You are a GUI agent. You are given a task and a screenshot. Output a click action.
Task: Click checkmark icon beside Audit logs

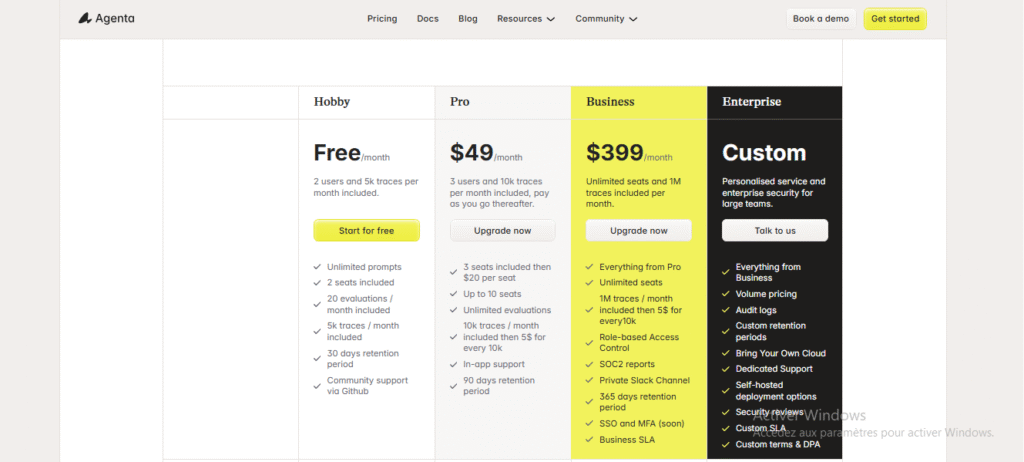click(726, 310)
